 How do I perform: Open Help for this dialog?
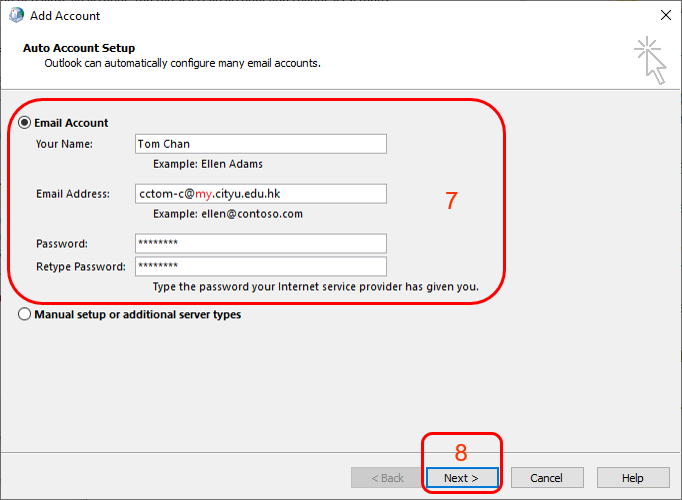coord(633,478)
